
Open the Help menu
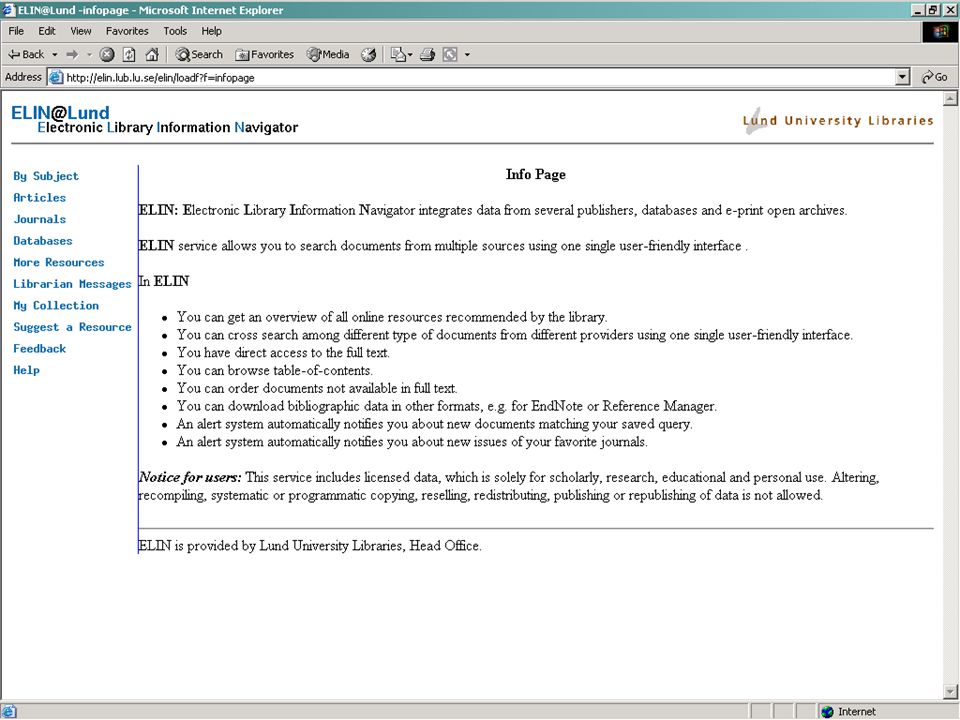[x=211, y=31]
